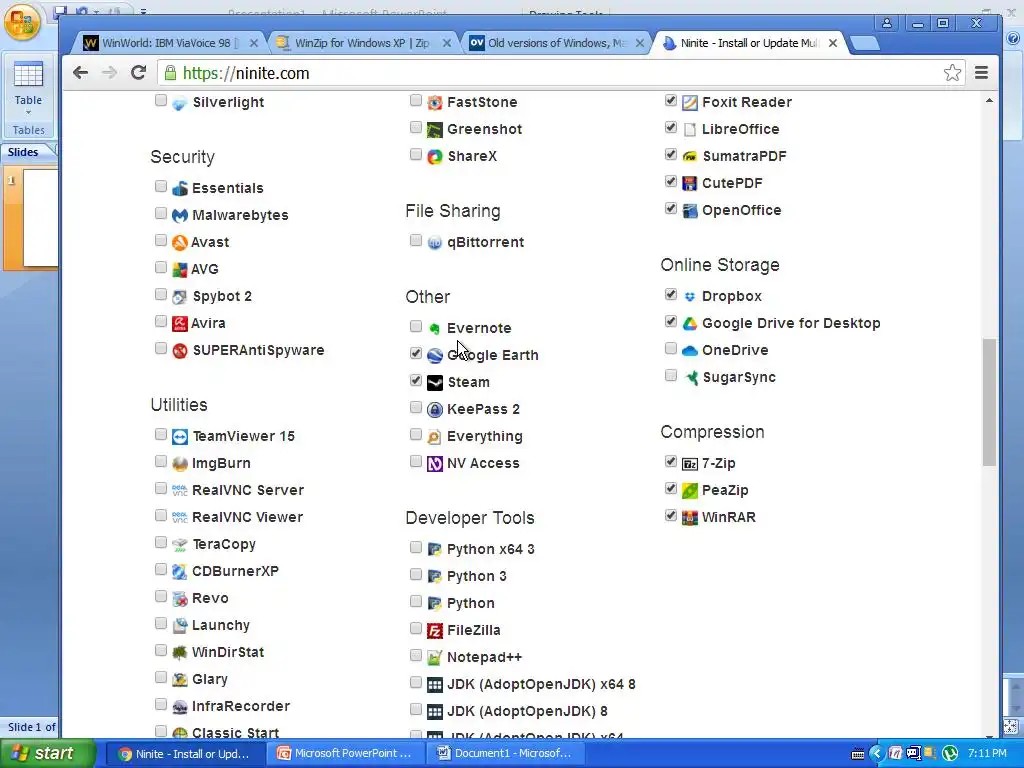Click the Greenshot icon
Screen dimensions: 1024x768
pos(435,129)
